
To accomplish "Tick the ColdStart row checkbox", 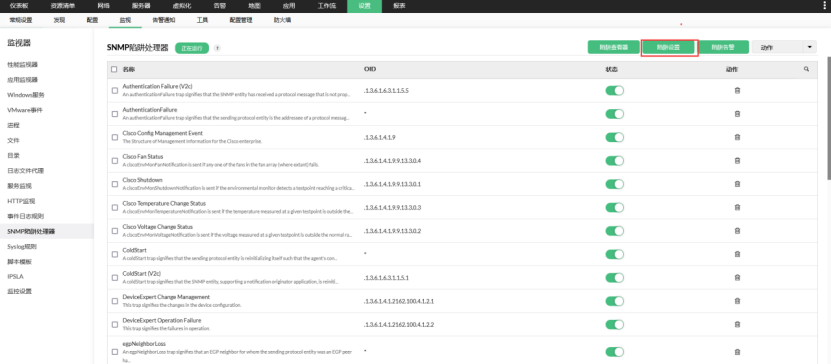I will [x=114, y=254].
